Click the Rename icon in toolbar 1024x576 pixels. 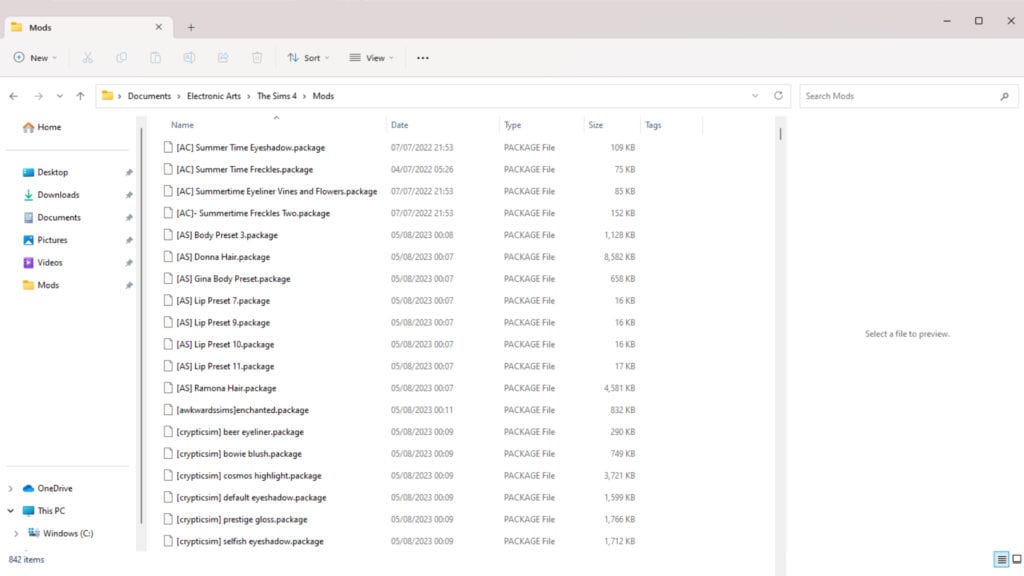(x=189, y=57)
